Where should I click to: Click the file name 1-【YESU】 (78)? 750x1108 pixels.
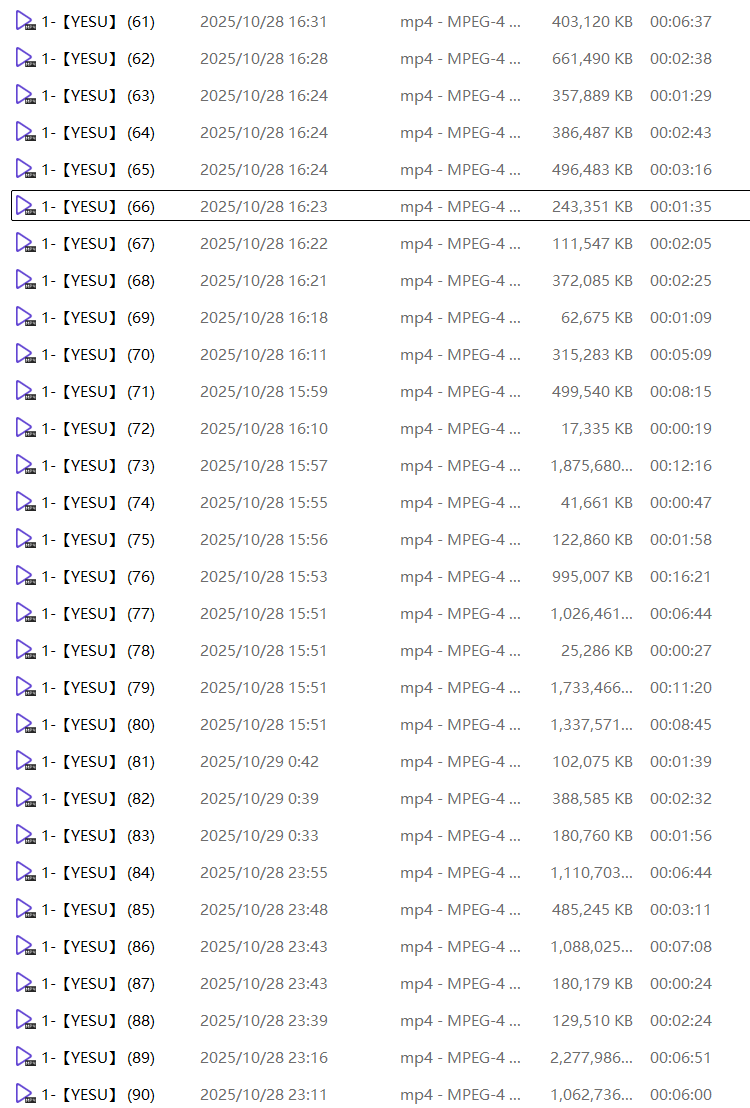(x=98, y=651)
